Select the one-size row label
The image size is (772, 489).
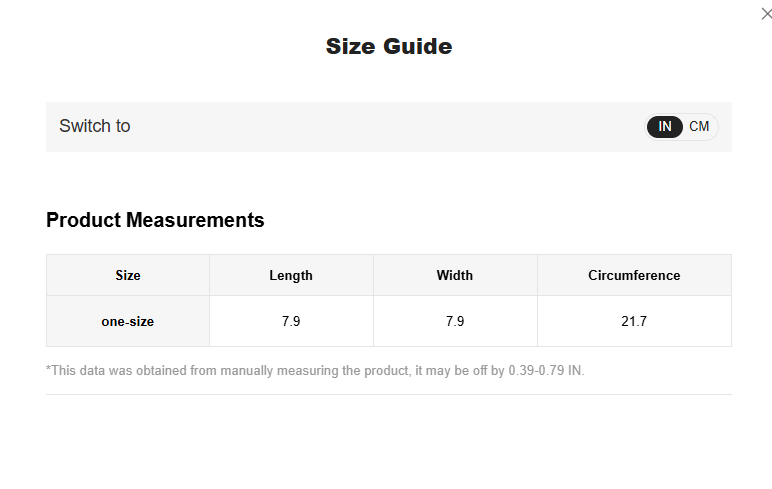[x=128, y=322]
